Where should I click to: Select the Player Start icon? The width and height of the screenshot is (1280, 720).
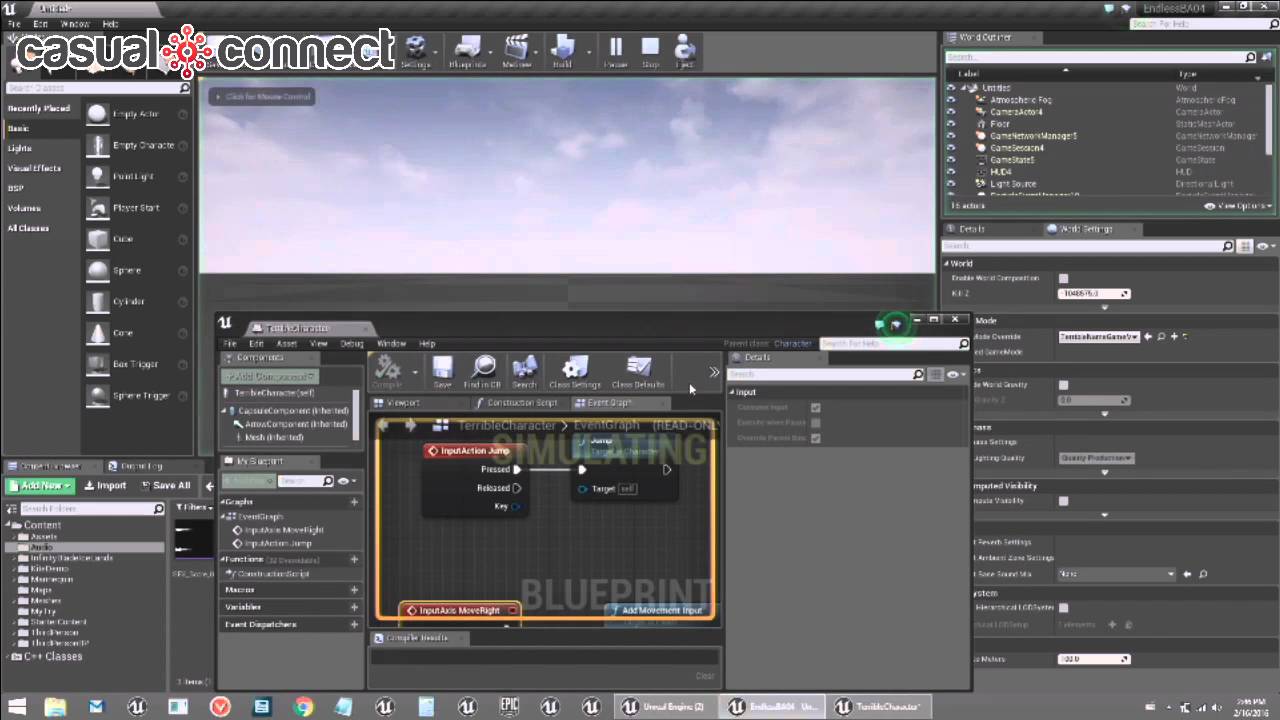tap(97, 208)
